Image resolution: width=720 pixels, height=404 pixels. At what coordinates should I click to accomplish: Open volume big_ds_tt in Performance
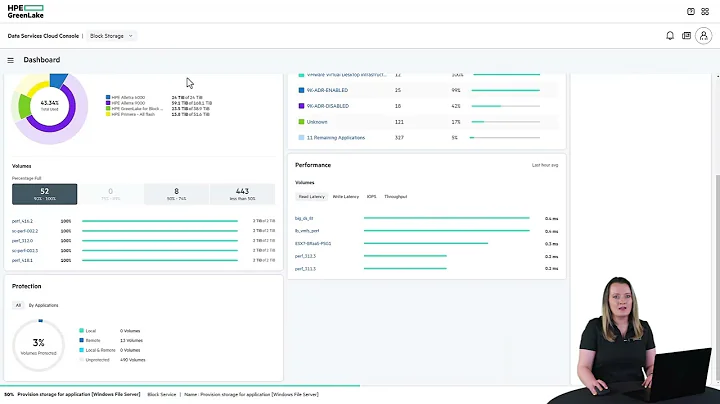(304, 219)
